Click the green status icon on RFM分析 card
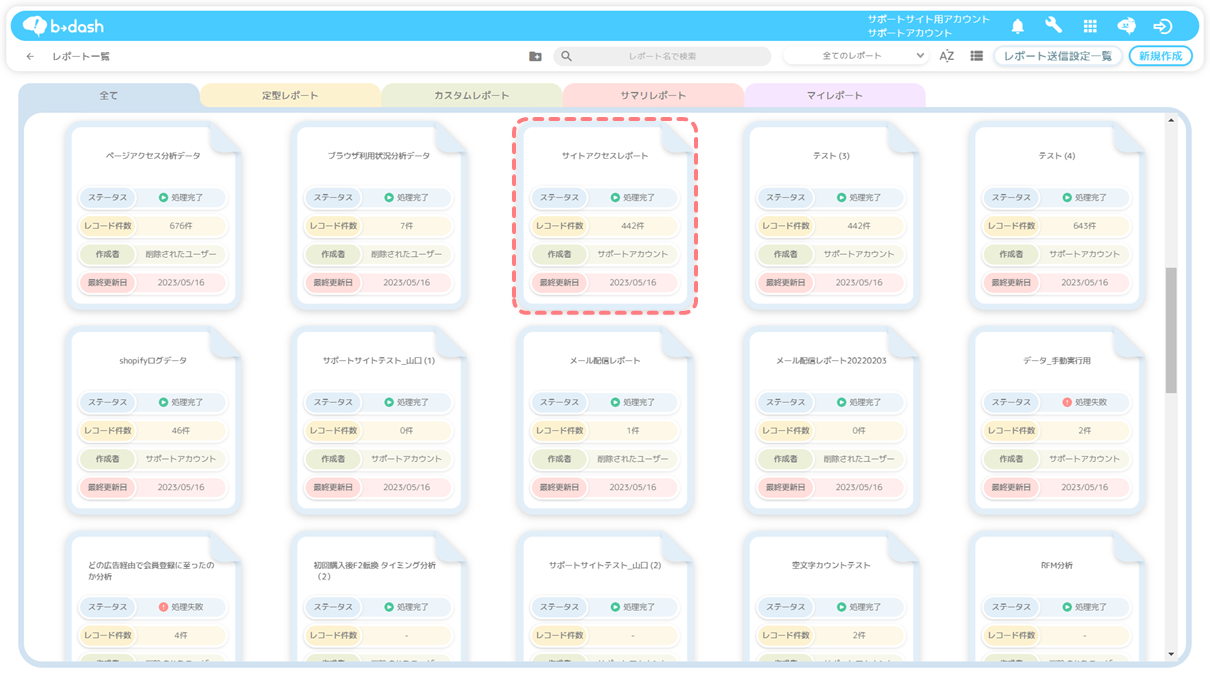1210x680 pixels. click(1067, 607)
